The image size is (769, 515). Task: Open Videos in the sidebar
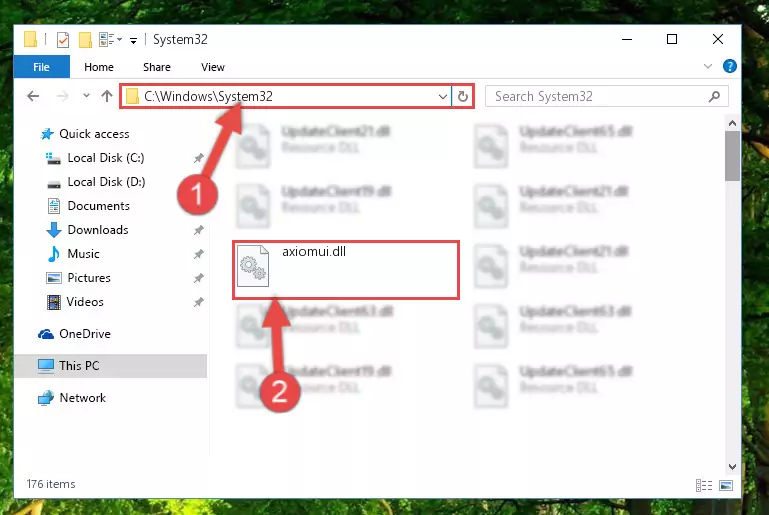tap(85, 302)
